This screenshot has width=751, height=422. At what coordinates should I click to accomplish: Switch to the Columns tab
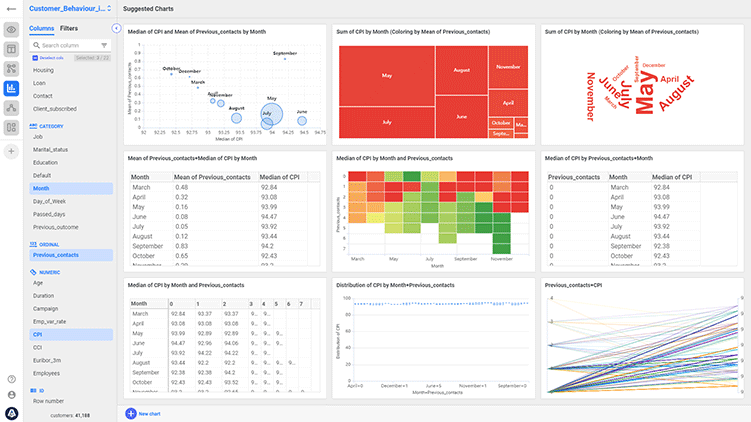42,29
